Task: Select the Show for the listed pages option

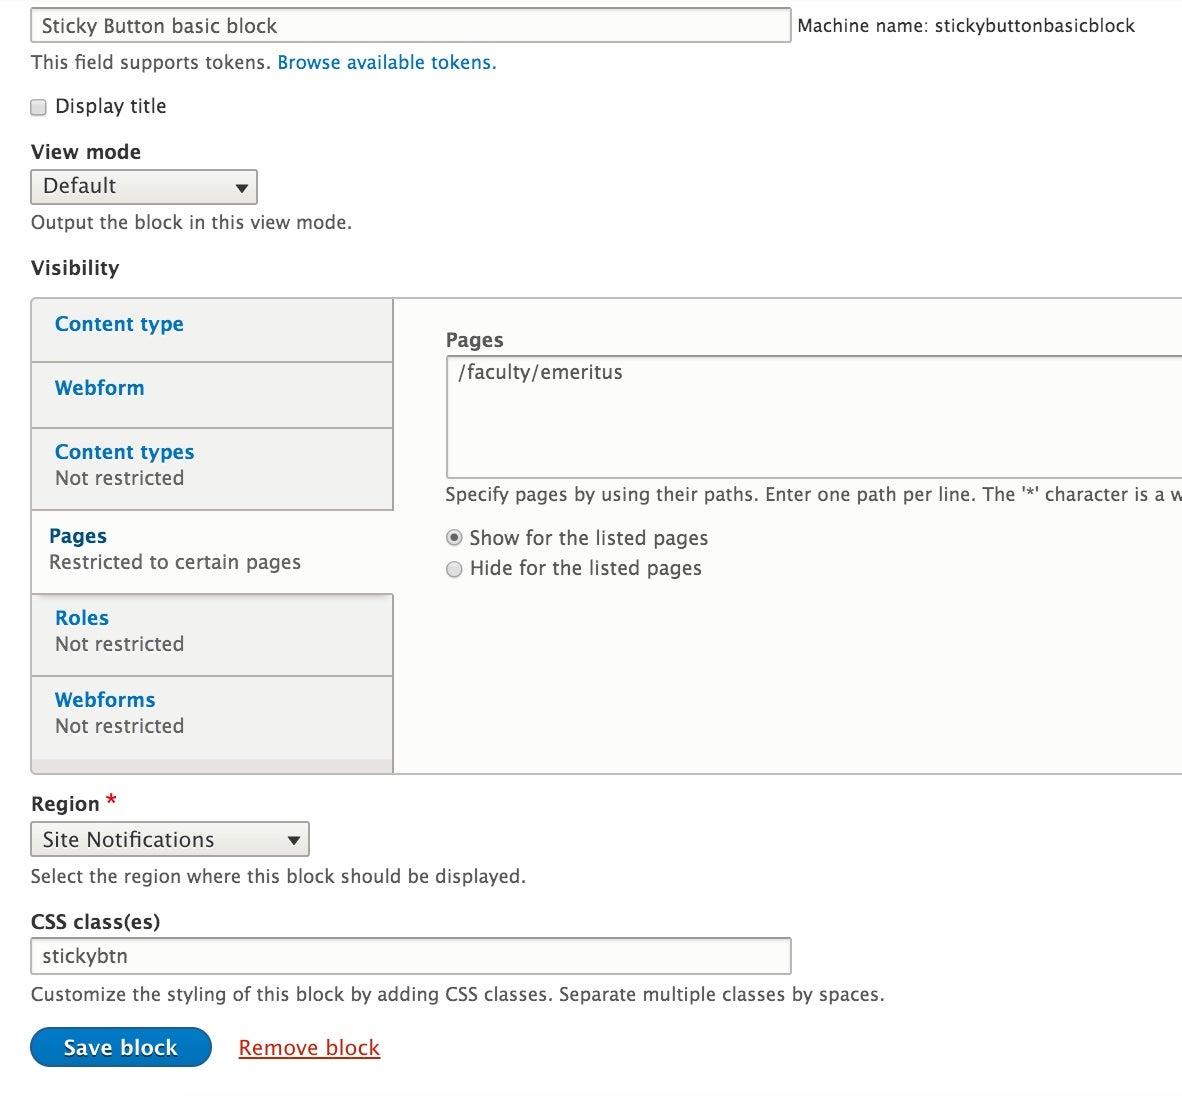Action: coord(455,537)
